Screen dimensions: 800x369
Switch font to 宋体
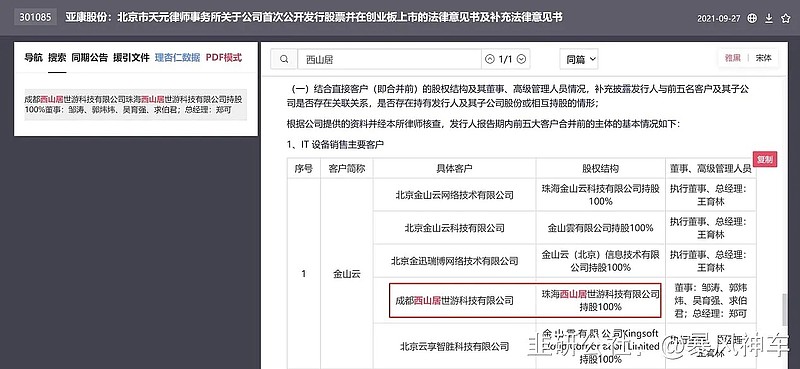coord(763,58)
